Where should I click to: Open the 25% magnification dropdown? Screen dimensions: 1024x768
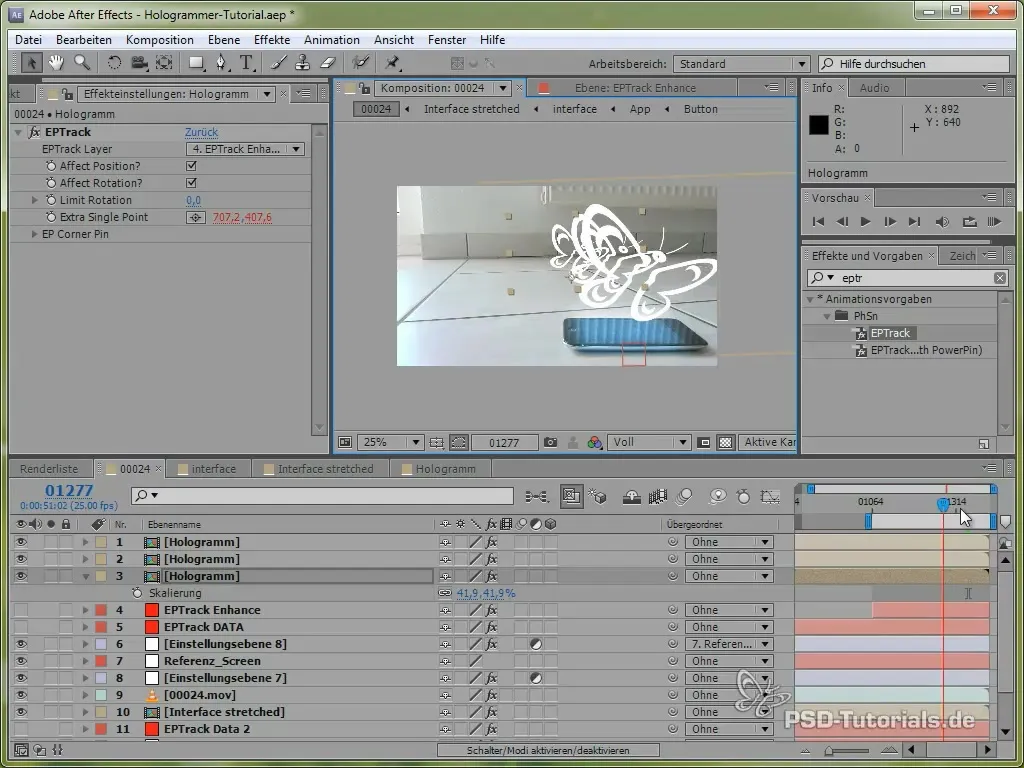click(x=389, y=443)
